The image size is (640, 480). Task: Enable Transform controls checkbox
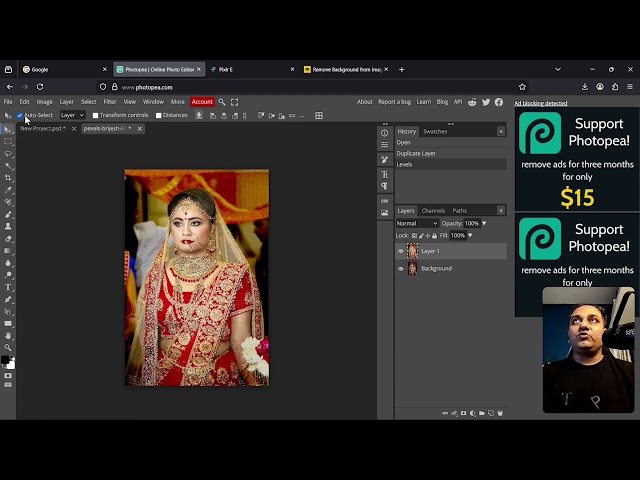(95, 116)
